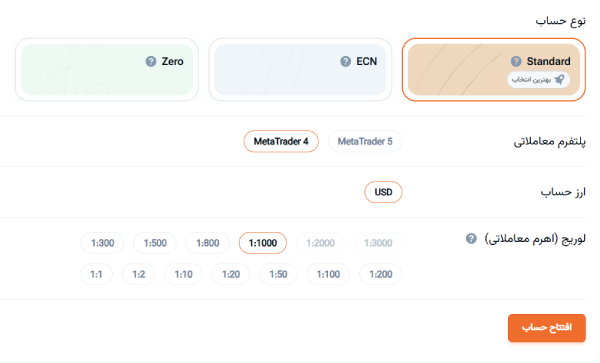This screenshot has height=363, width=600.
Task: Click the rocket icon in best choice badge
Action: coord(559,80)
